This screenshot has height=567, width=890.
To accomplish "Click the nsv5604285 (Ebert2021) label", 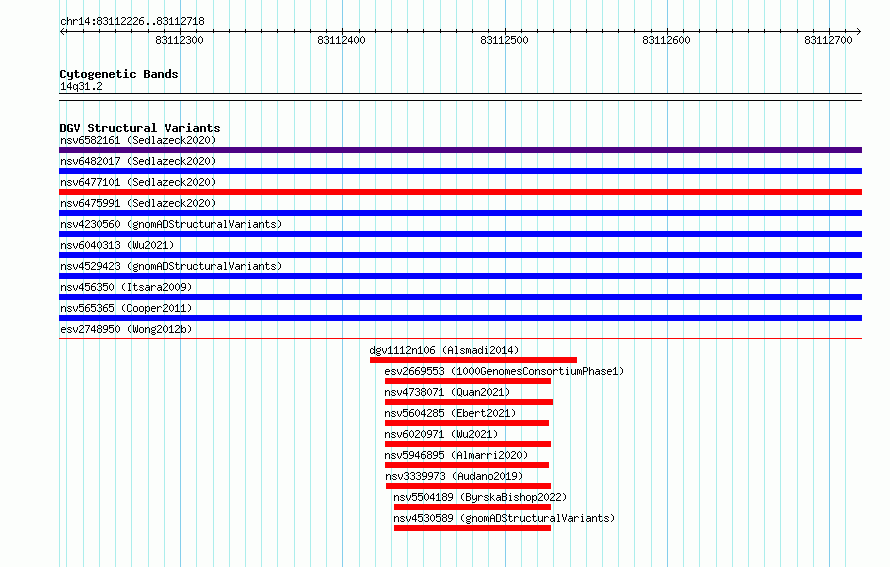I will [x=450, y=413].
